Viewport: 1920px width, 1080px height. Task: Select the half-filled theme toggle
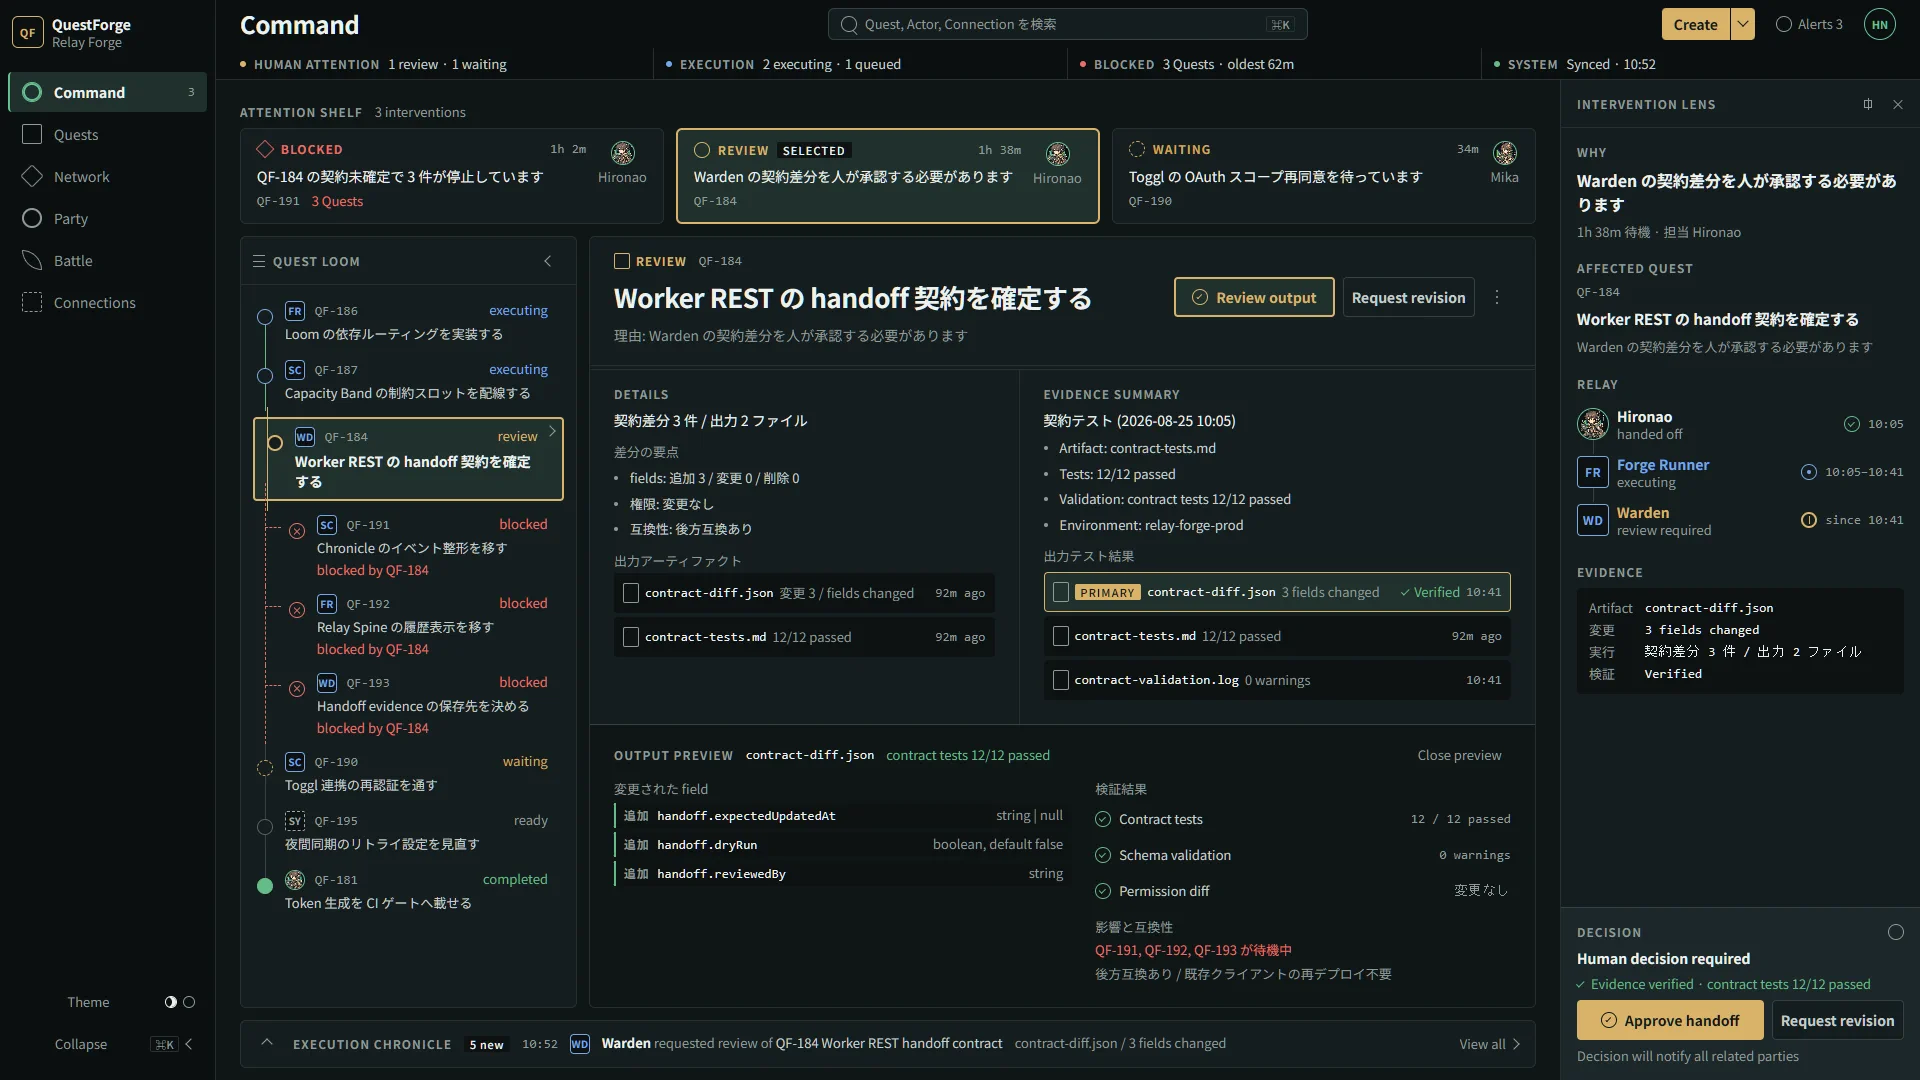tap(171, 1002)
